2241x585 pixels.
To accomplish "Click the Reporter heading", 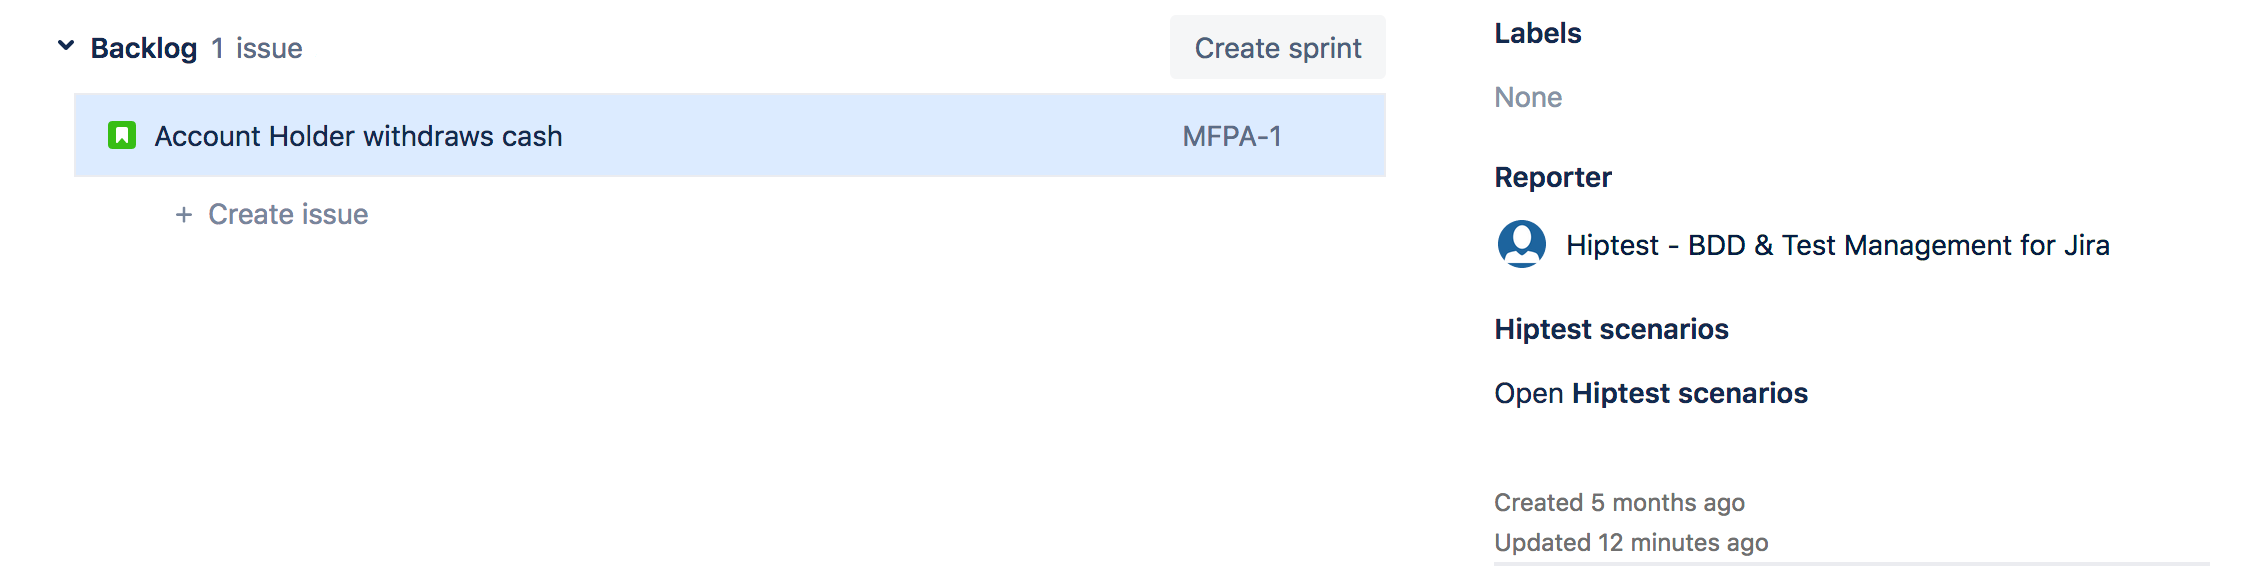I will [1553, 177].
